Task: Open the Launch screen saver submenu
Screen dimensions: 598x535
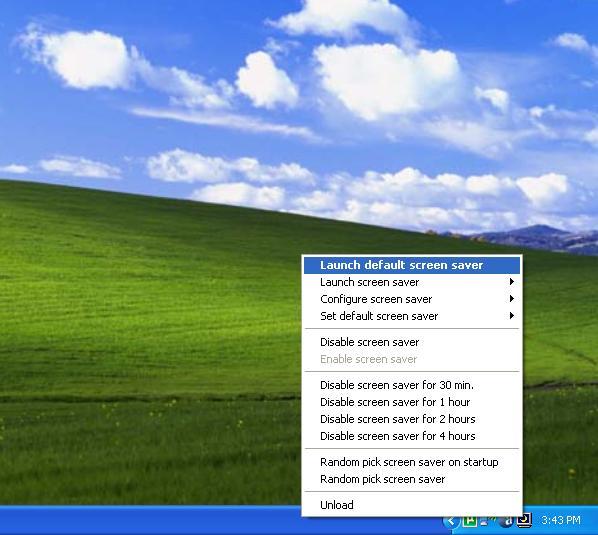Action: point(412,282)
